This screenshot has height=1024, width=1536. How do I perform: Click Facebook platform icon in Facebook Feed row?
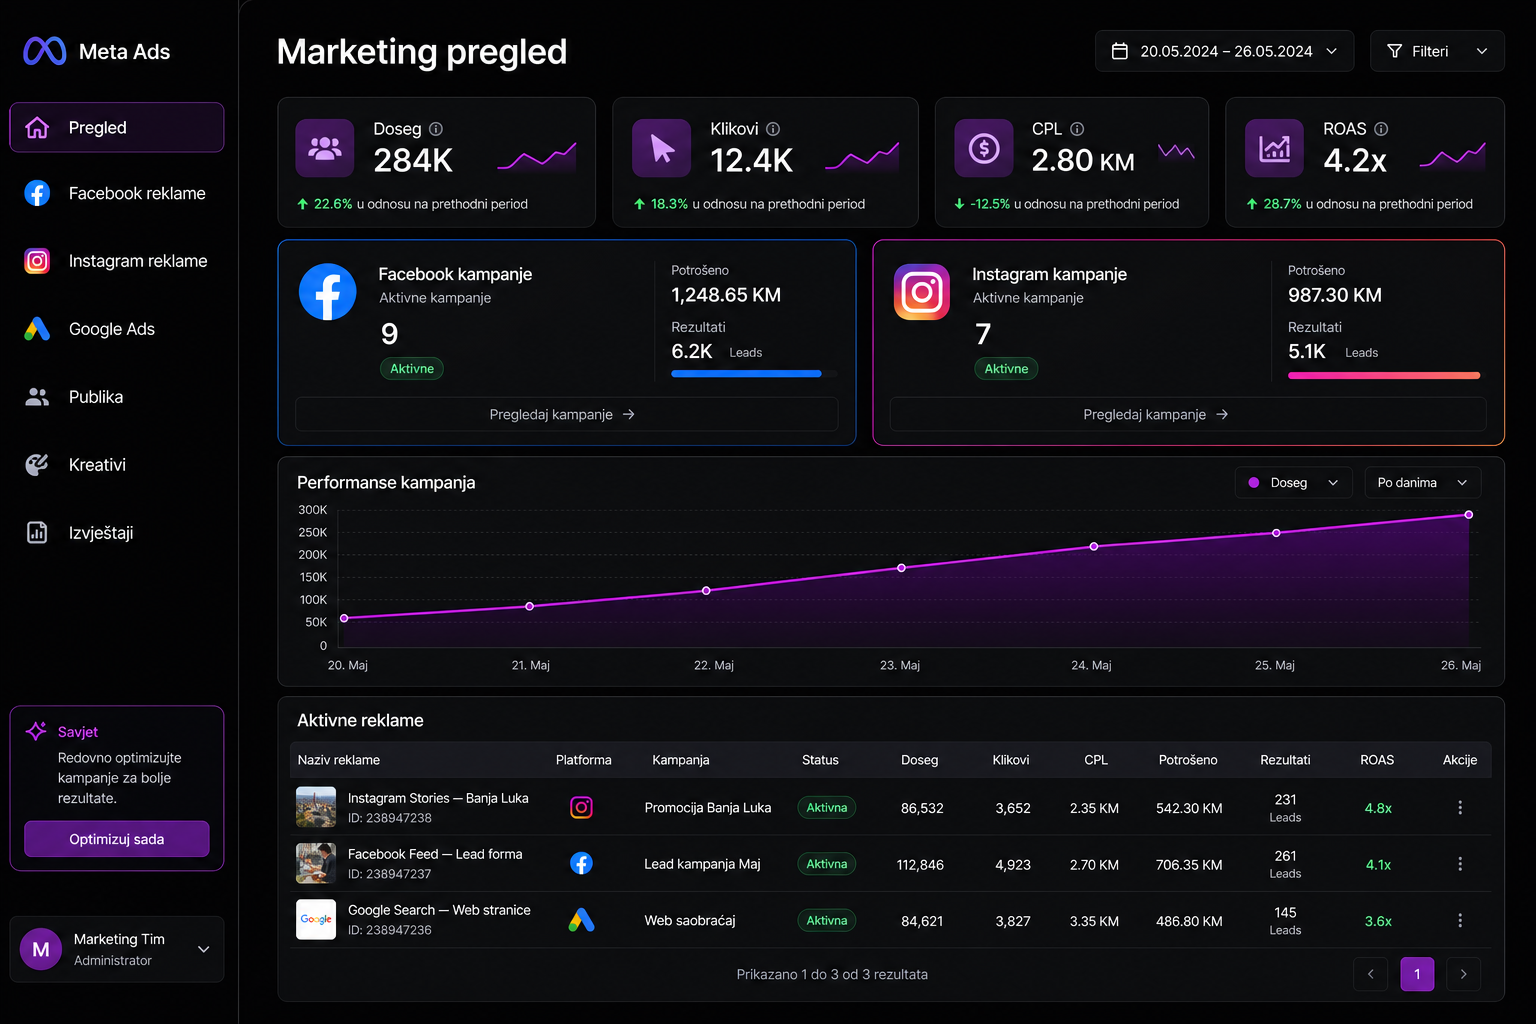tap(581, 863)
